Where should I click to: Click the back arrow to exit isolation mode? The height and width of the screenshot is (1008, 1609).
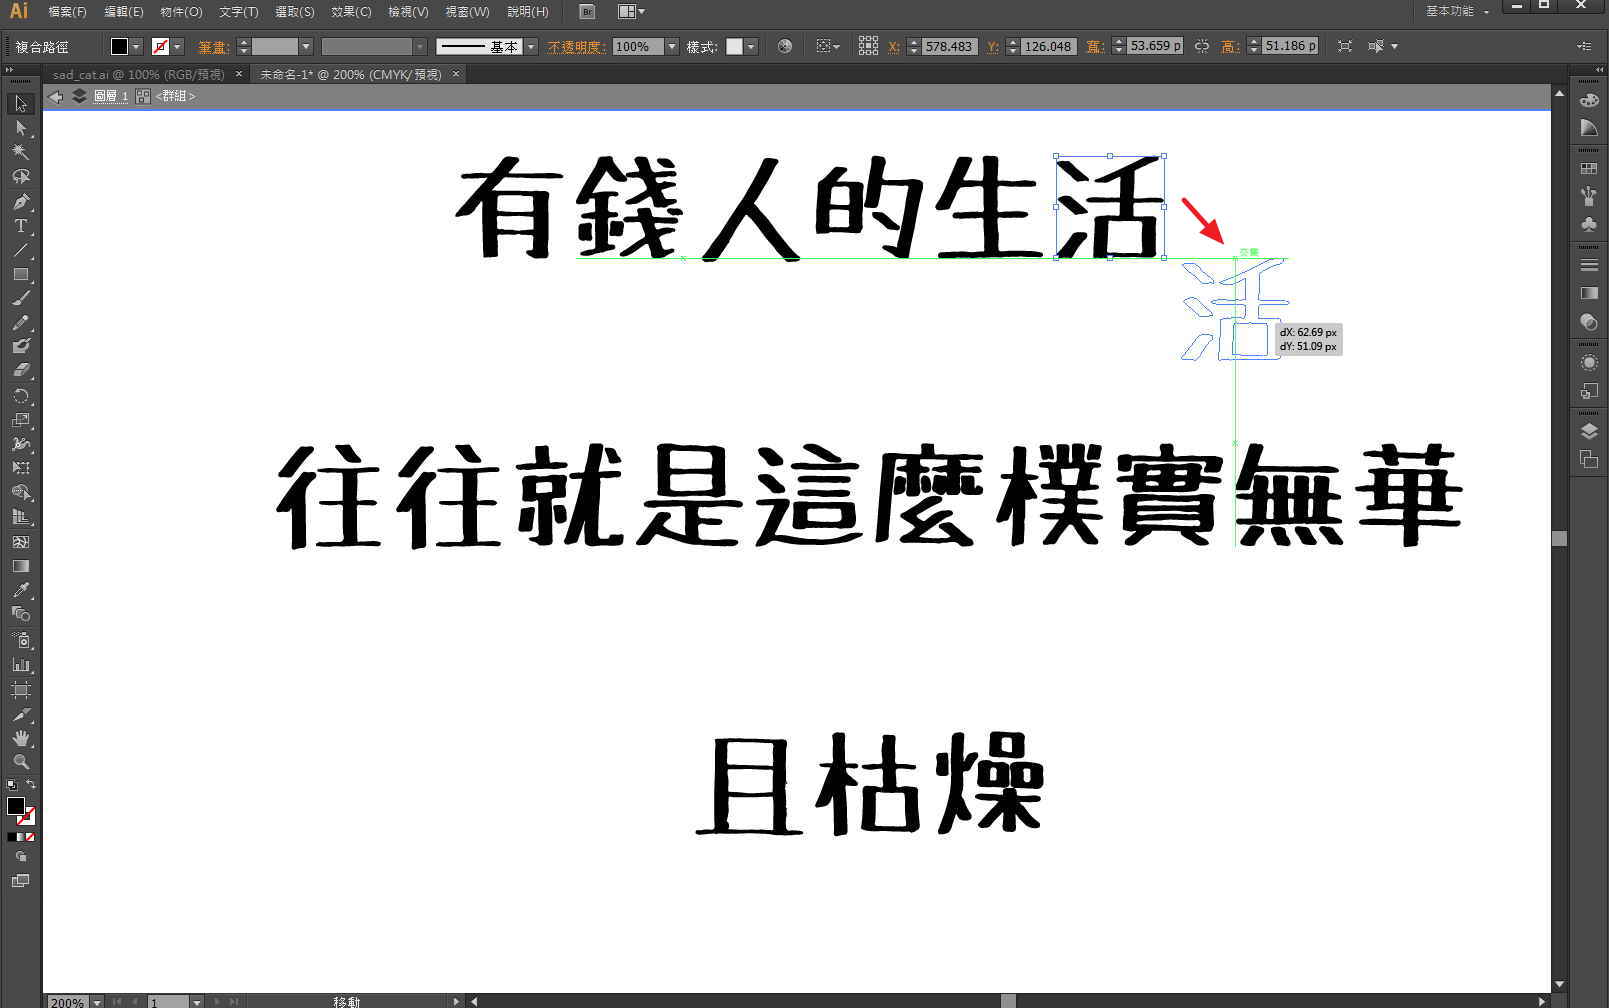point(56,96)
